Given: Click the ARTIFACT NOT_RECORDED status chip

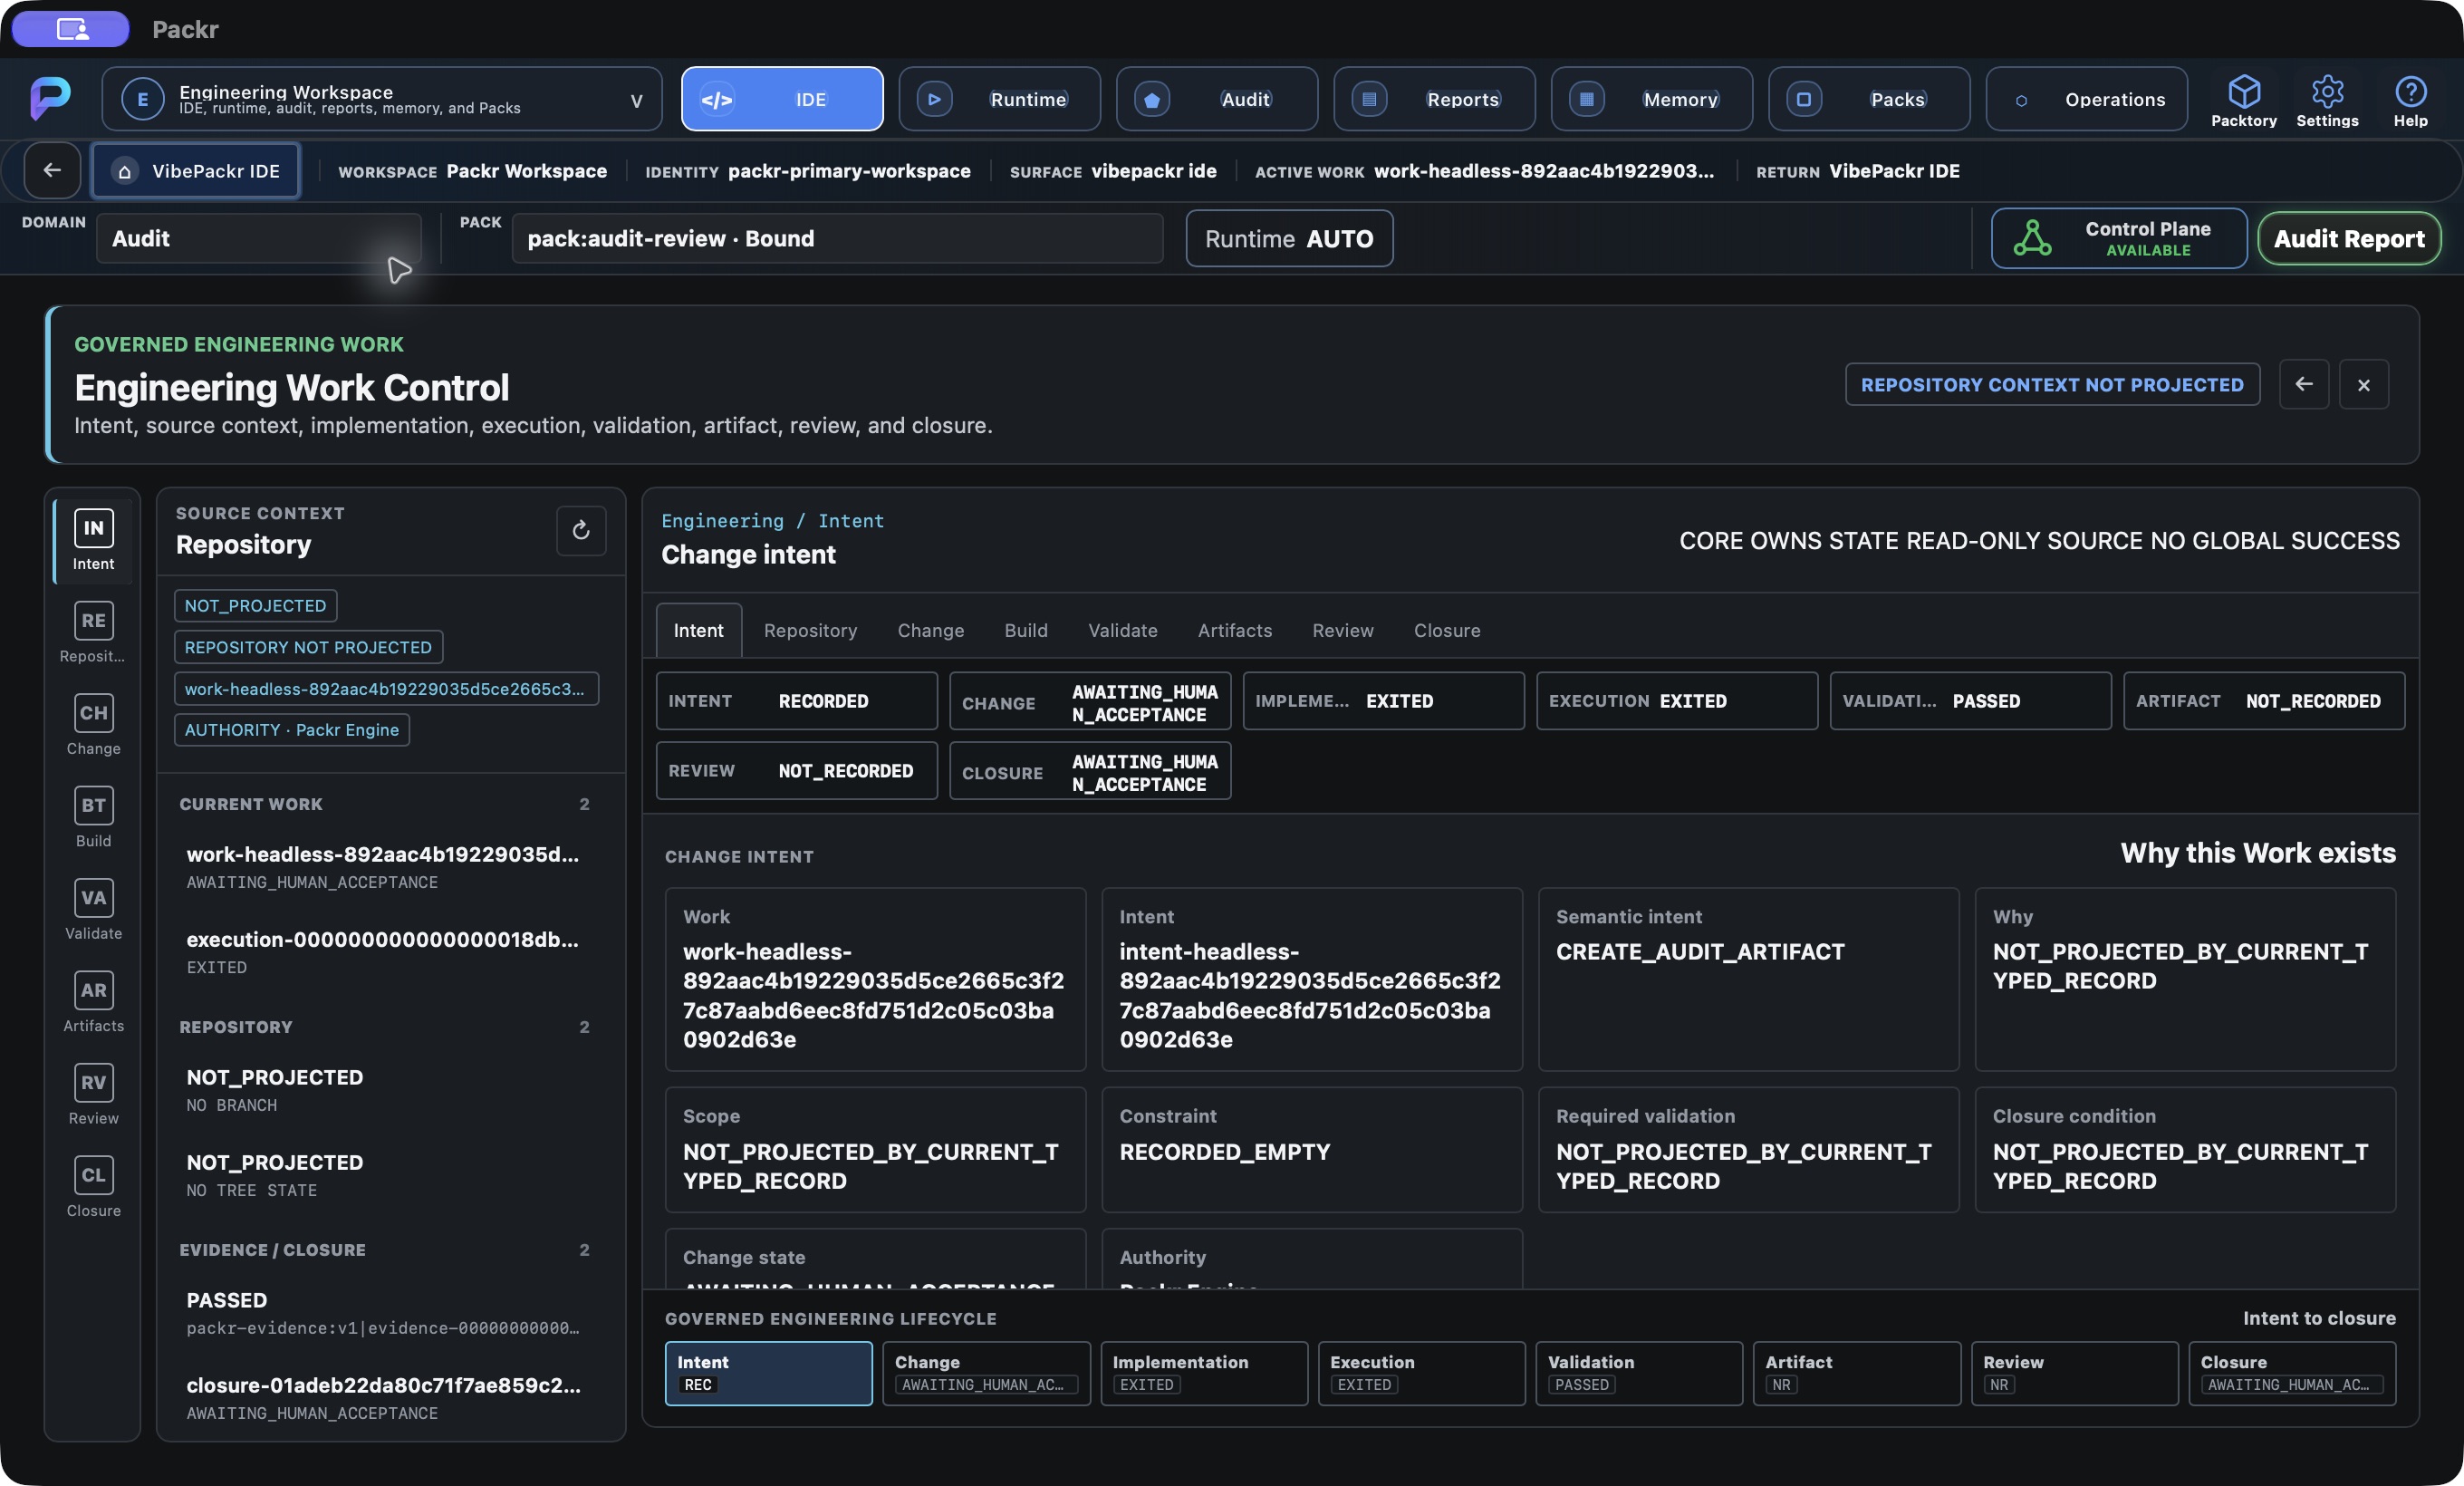Looking at the screenshot, I should (x=2263, y=701).
